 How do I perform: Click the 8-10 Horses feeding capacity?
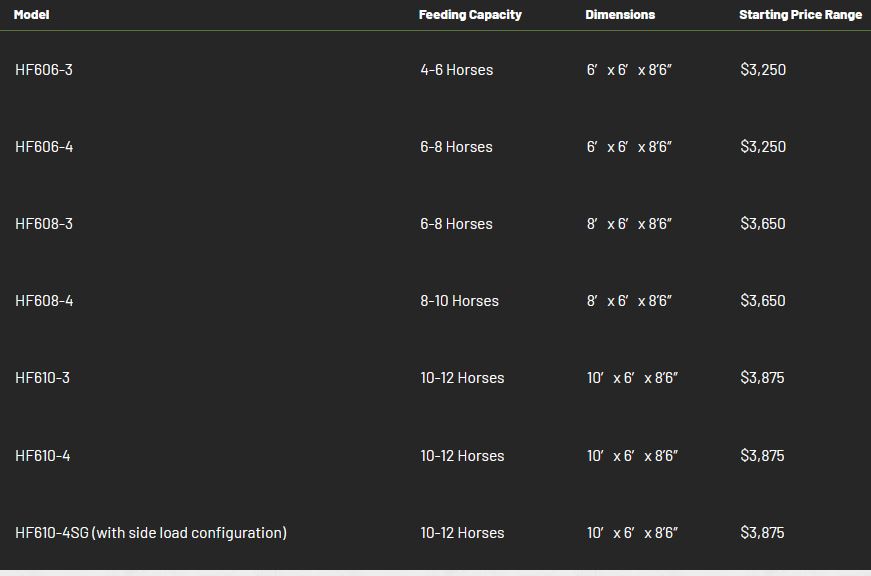pyautogui.click(x=459, y=301)
